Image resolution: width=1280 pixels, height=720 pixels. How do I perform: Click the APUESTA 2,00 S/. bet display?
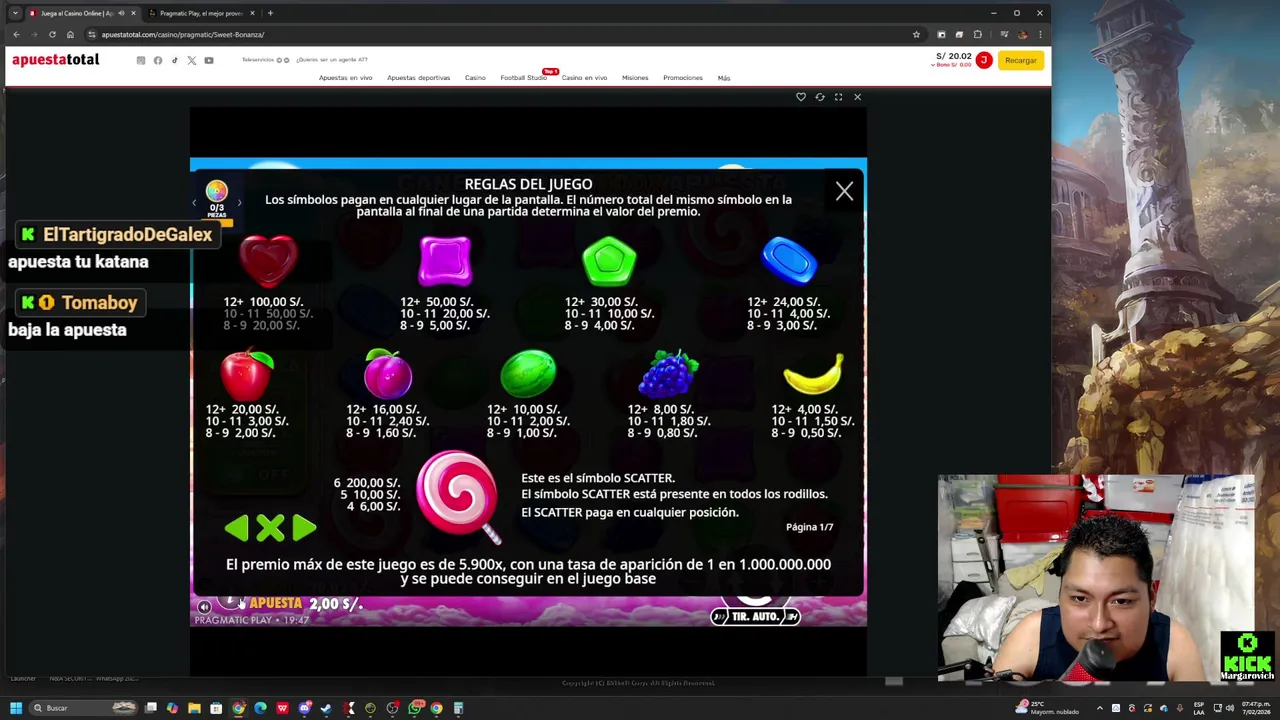click(305, 604)
